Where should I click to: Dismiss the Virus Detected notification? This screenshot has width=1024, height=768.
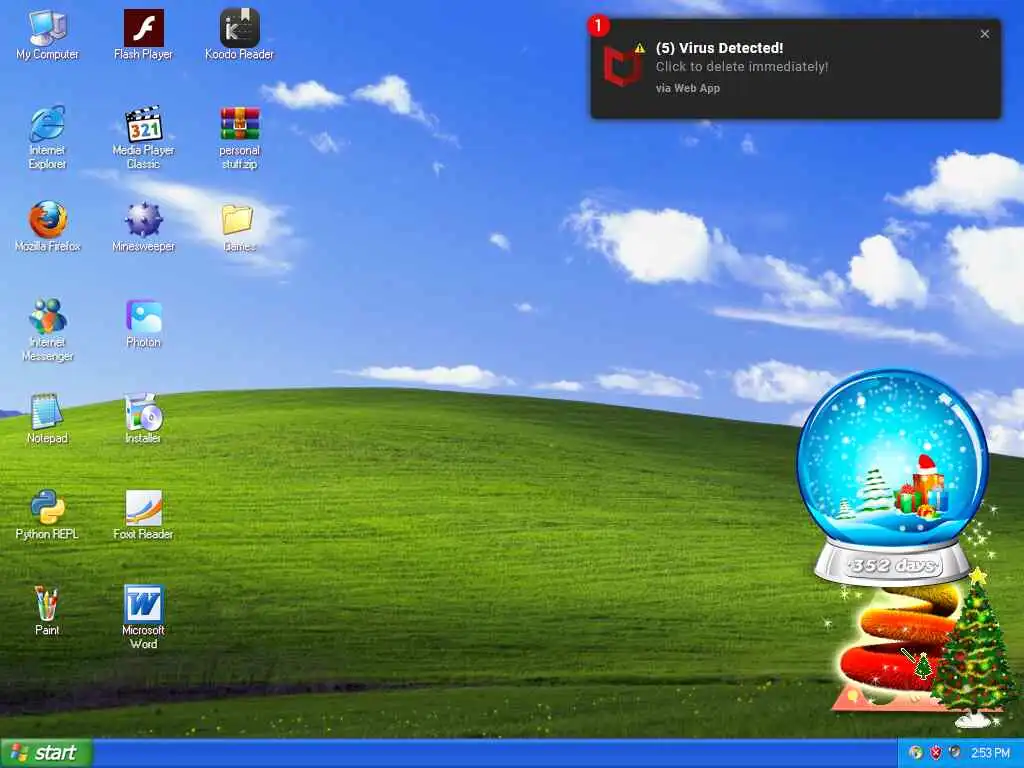coord(985,34)
